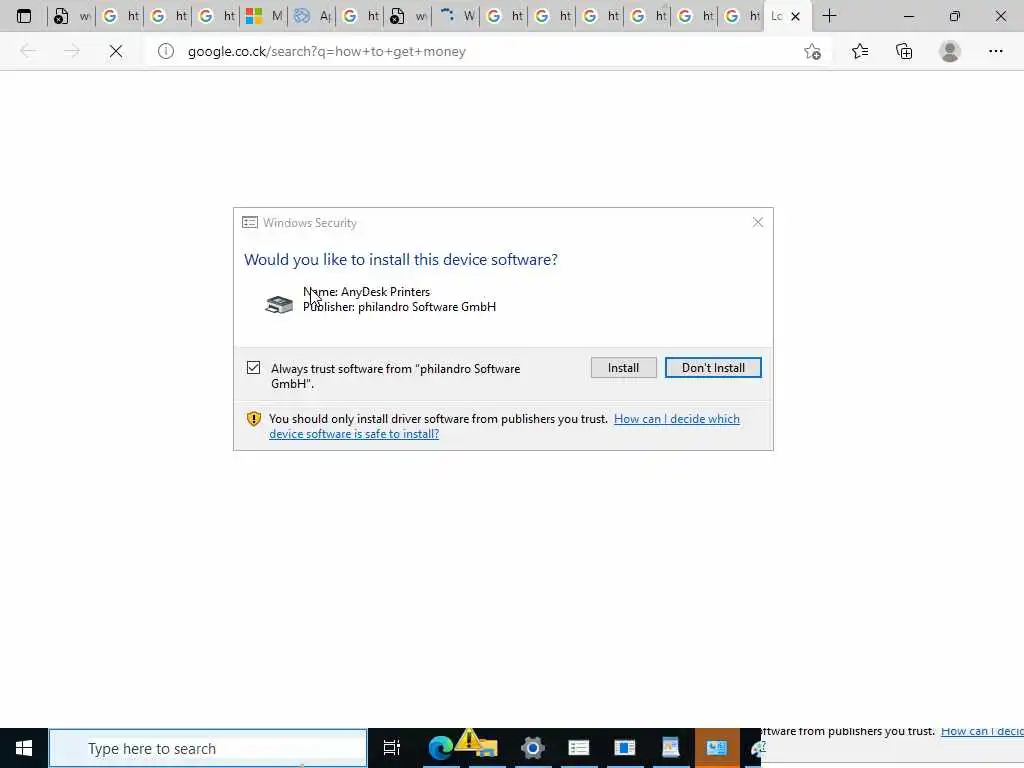Open the blue panel window taskbar icon
Image resolution: width=1024 pixels, height=768 pixels.
(624, 748)
